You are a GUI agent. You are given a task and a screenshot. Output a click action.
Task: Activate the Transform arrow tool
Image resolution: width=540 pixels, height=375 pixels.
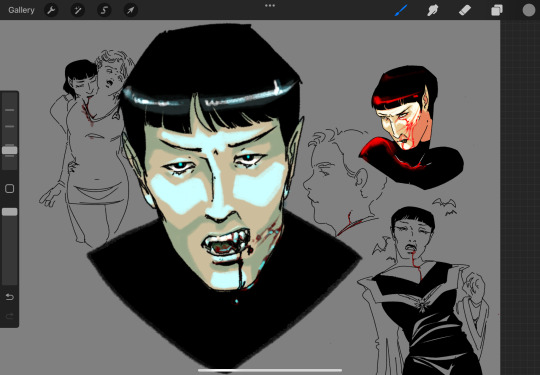131,10
